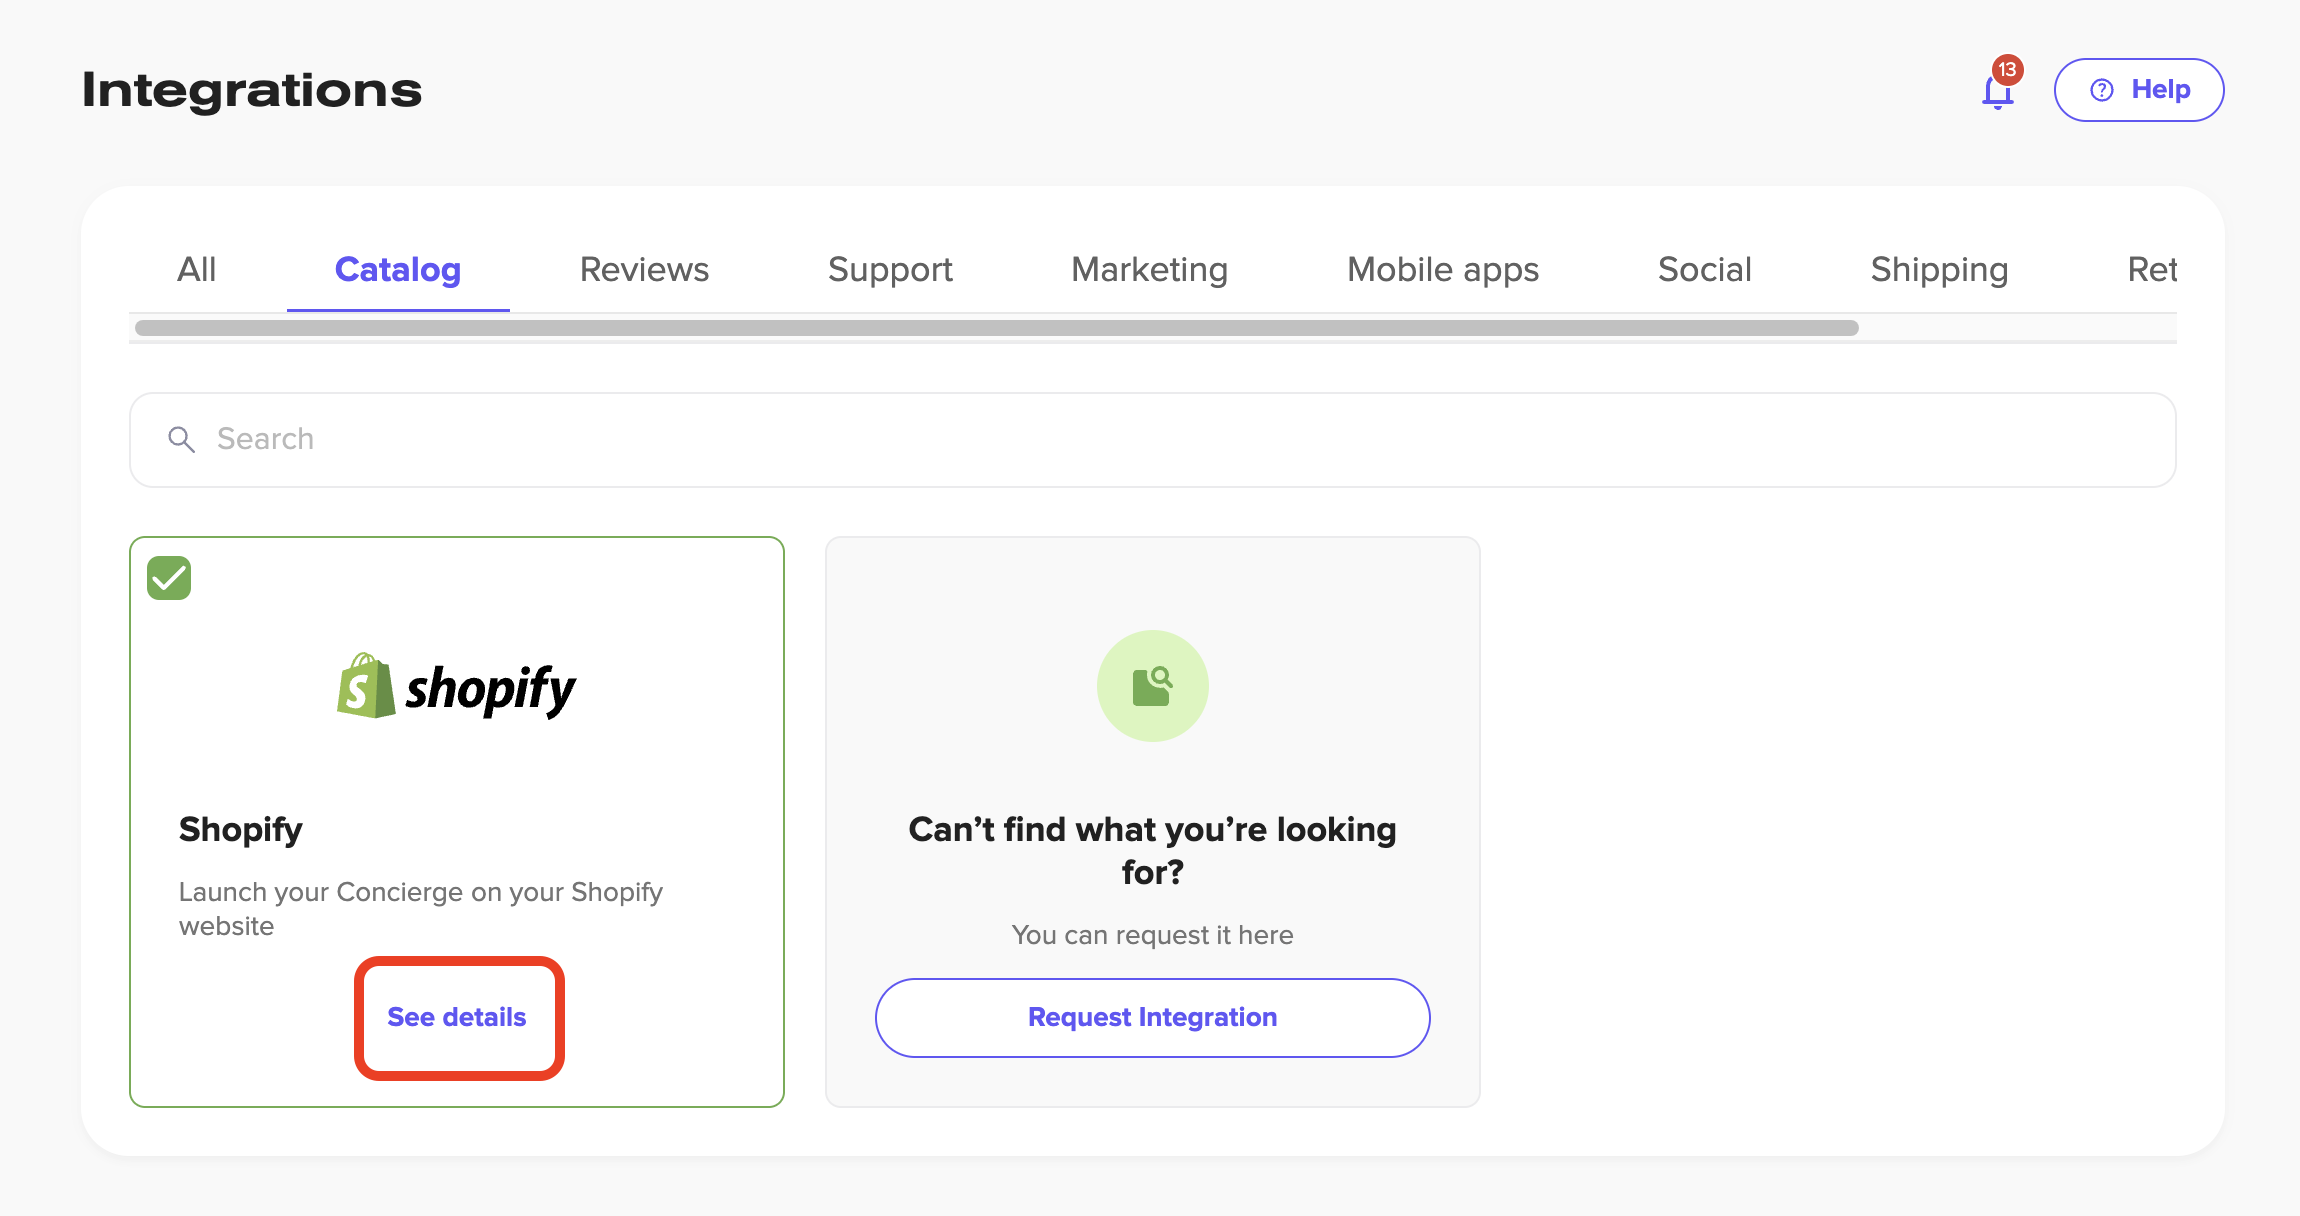Viewport: 2300px width, 1216px height.
Task: Open the Reviews tab
Action: tap(643, 269)
